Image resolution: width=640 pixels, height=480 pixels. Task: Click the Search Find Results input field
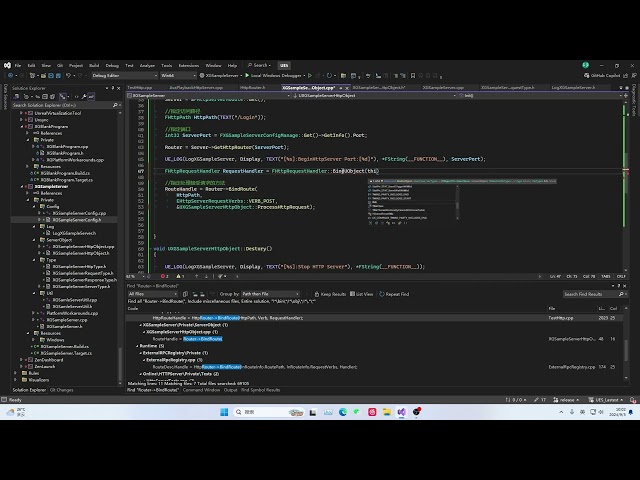591,294
